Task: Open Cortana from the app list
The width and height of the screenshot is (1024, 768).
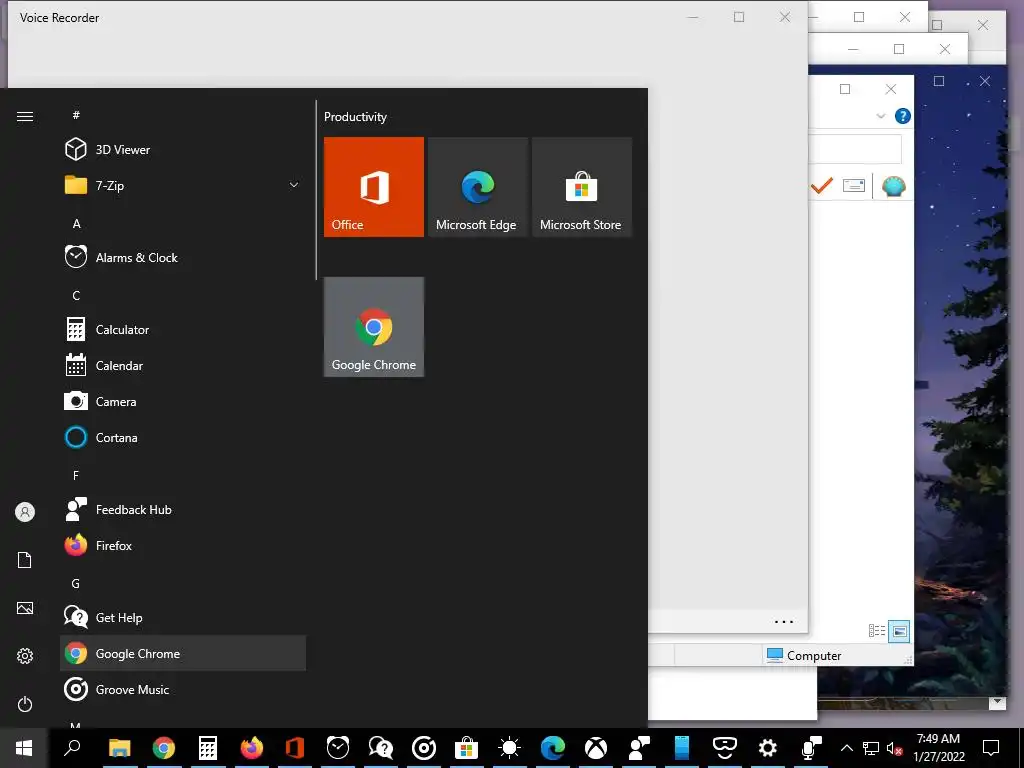Action: [183, 437]
